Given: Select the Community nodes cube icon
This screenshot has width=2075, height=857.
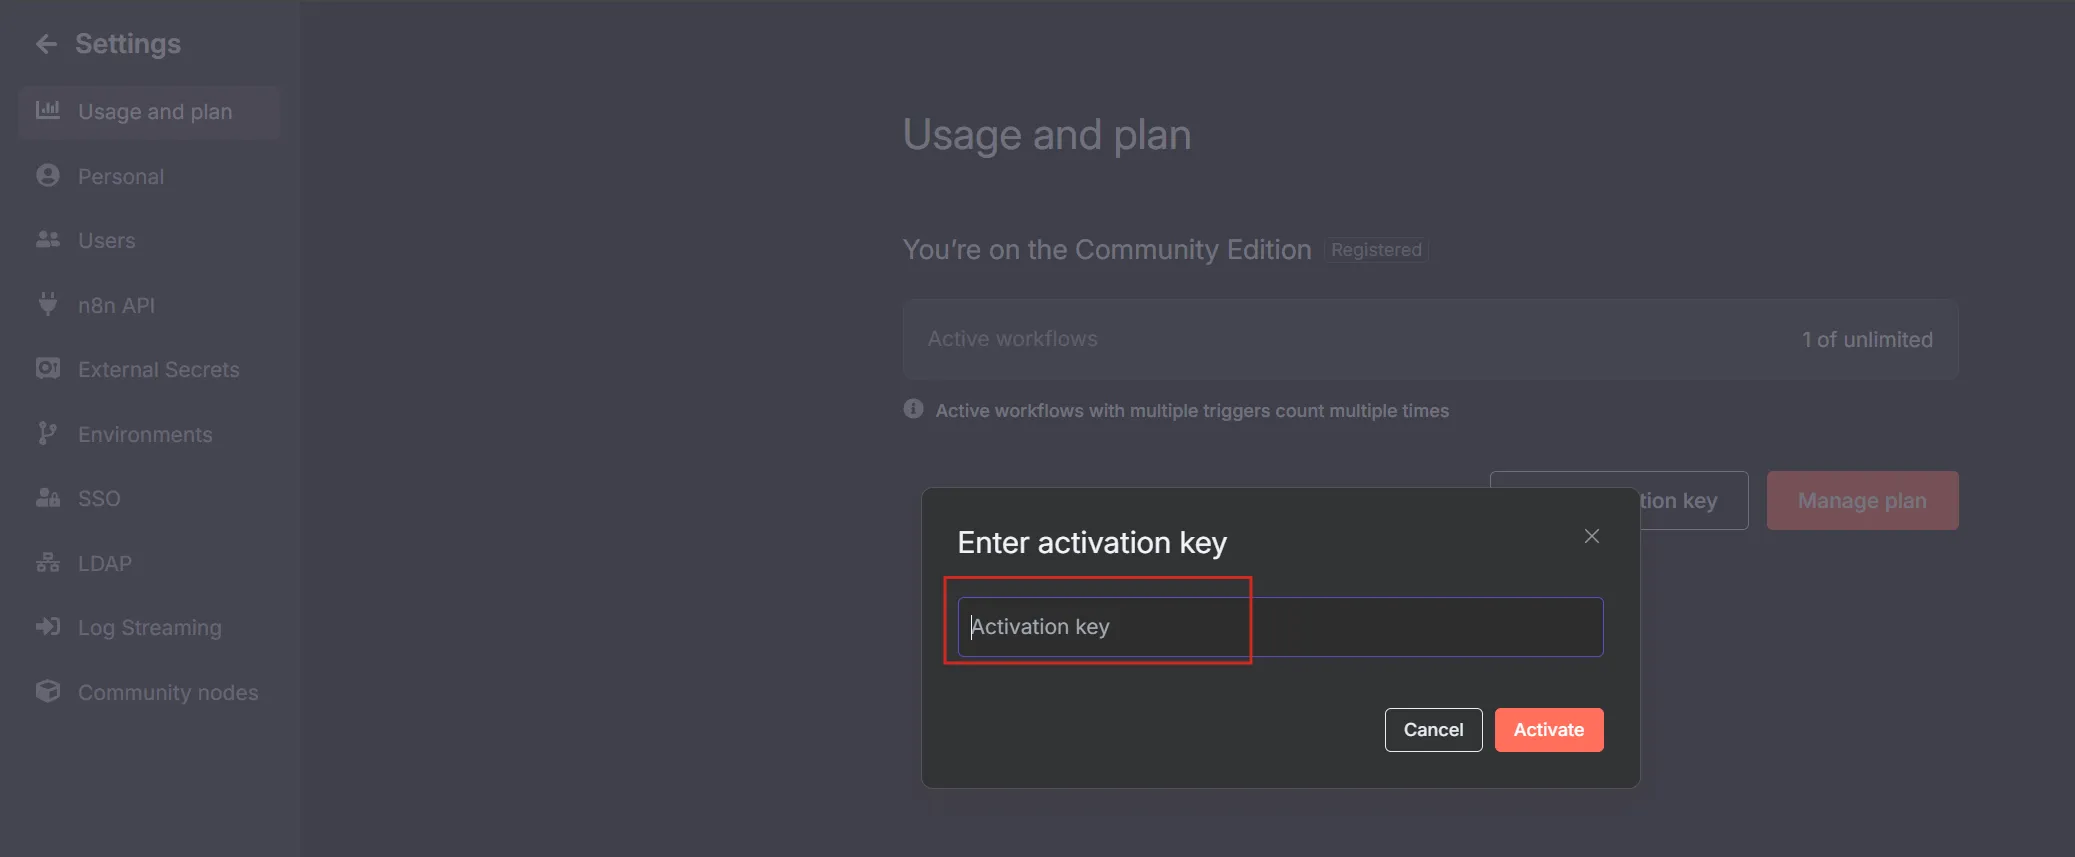Looking at the screenshot, I should [x=47, y=691].
